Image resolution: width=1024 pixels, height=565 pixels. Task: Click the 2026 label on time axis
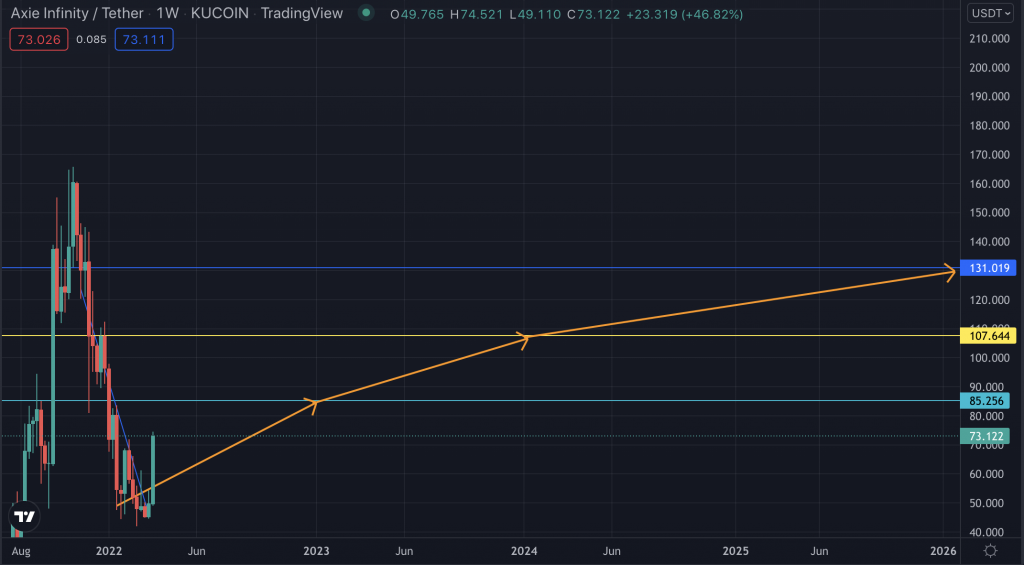pos(943,551)
